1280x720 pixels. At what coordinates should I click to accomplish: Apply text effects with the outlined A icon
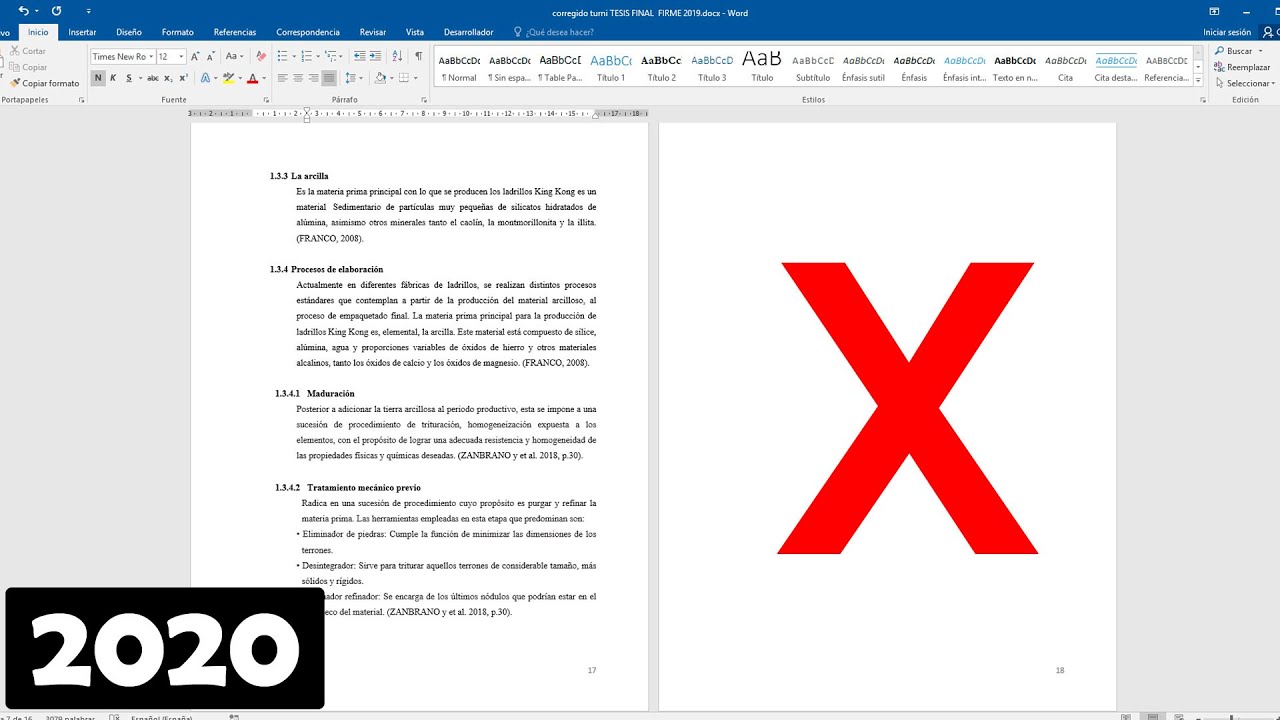click(x=204, y=78)
